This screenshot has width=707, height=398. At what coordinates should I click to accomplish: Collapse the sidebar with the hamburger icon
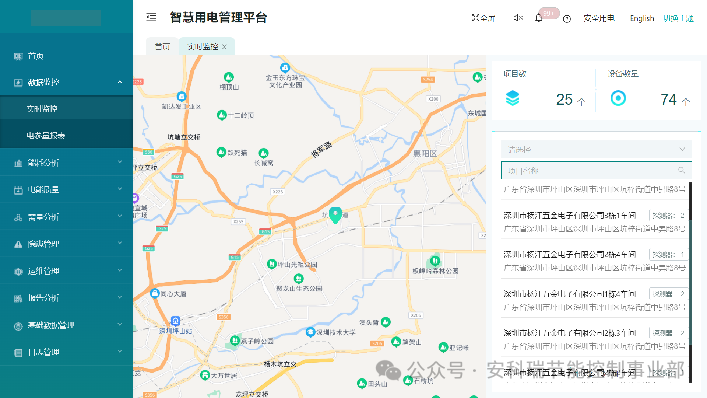(x=152, y=17)
